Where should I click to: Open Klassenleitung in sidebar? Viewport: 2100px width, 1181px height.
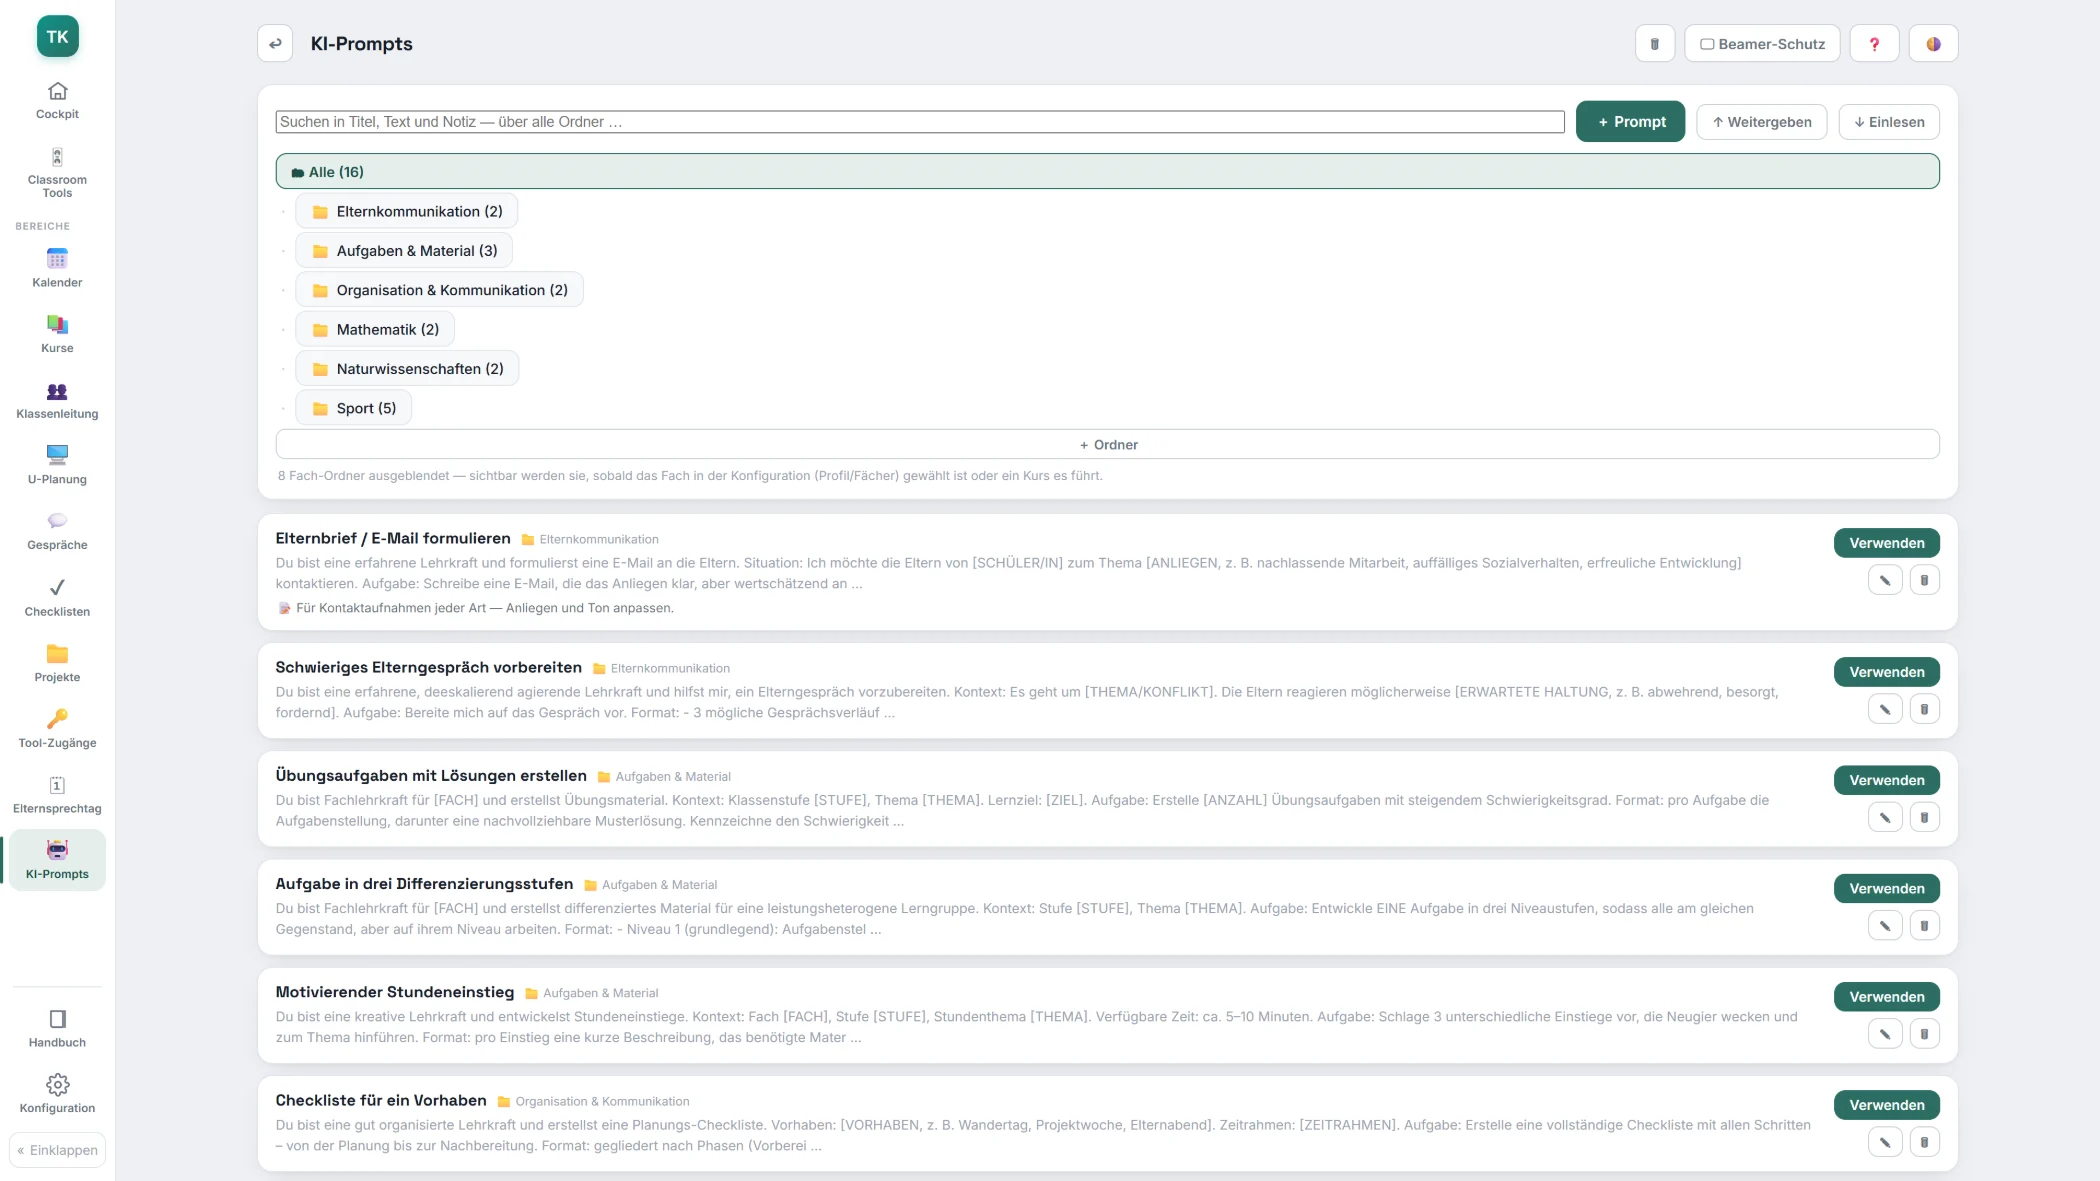pos(57,401)
